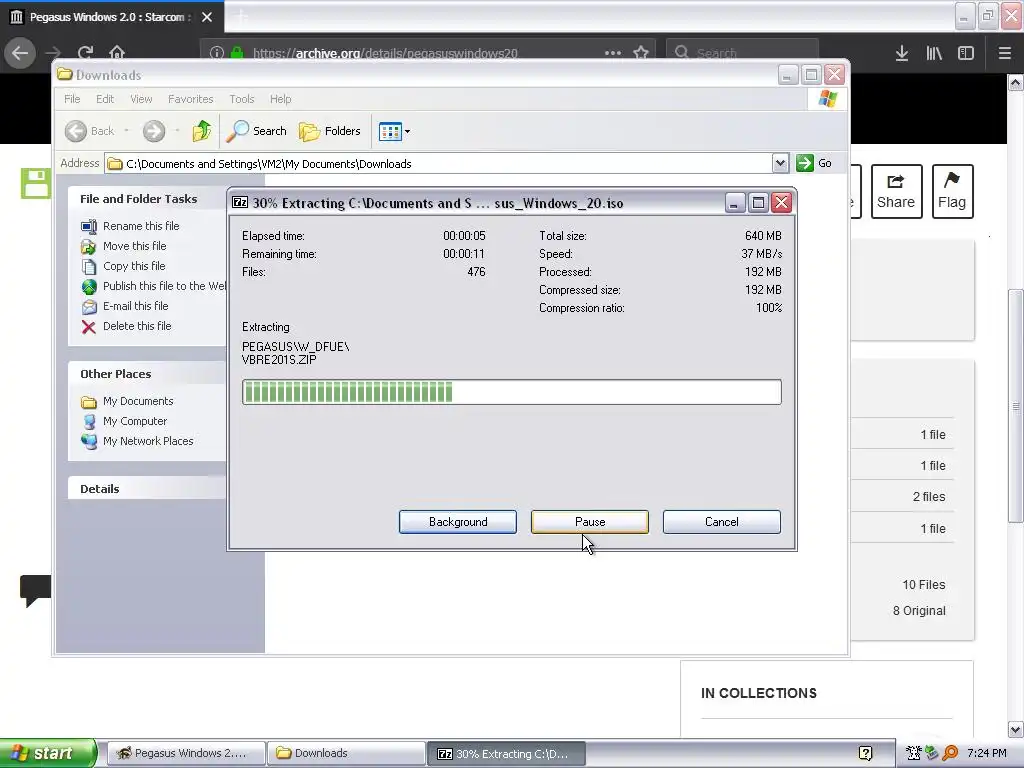This screenshot has width=1024, height=768.
Task: Expand the Address bar dropdown arrow
Action: [780, 163]
